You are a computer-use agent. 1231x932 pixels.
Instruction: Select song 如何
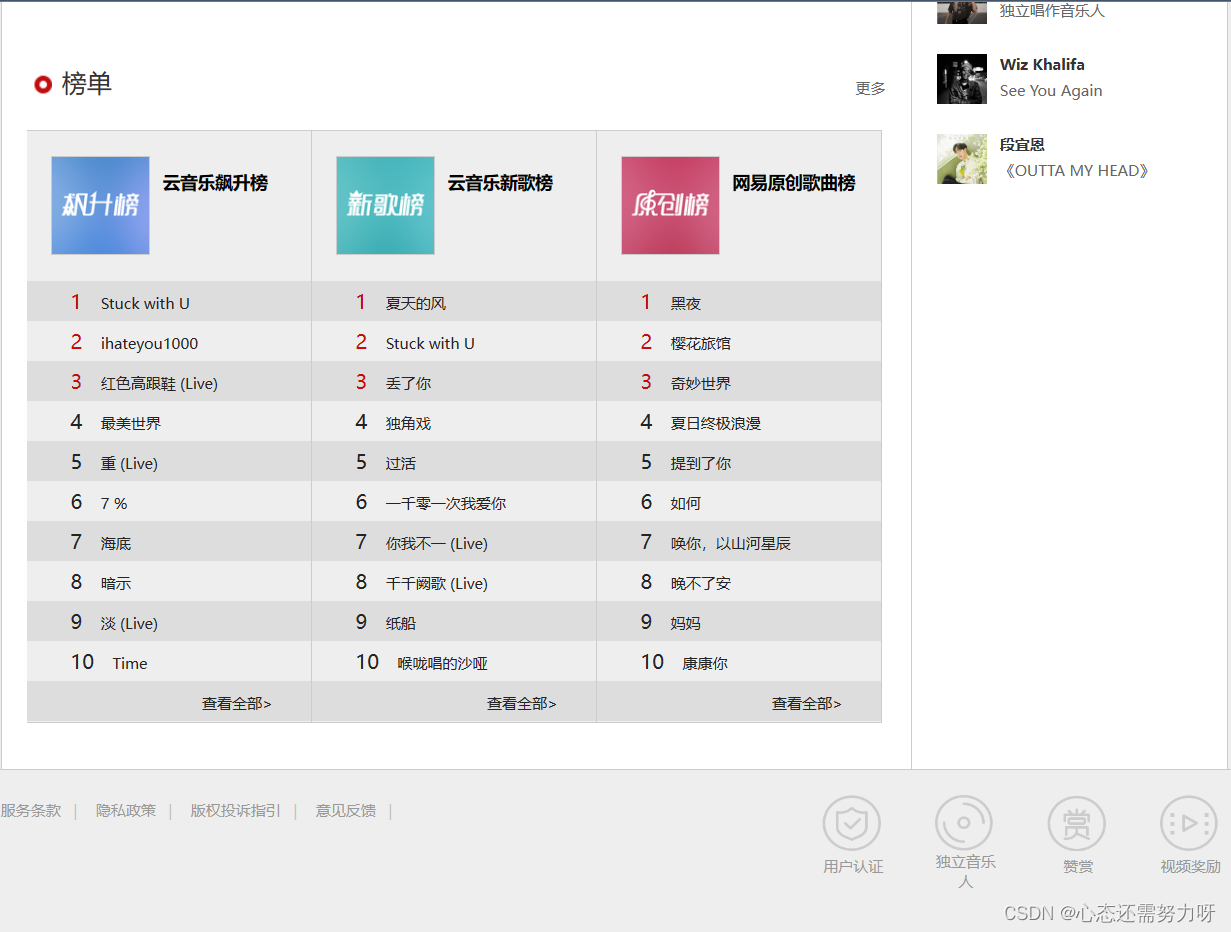coord(686,504)
